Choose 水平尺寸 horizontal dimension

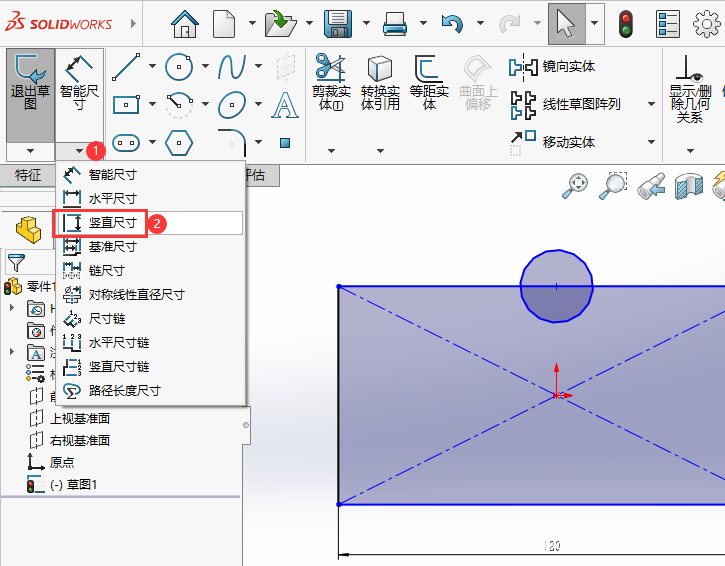point(151,199)
